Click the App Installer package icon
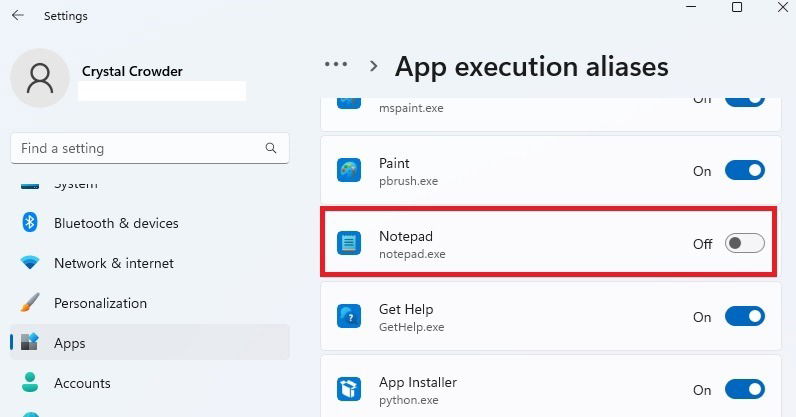This screenshot has height=417, width=796. 349,390
